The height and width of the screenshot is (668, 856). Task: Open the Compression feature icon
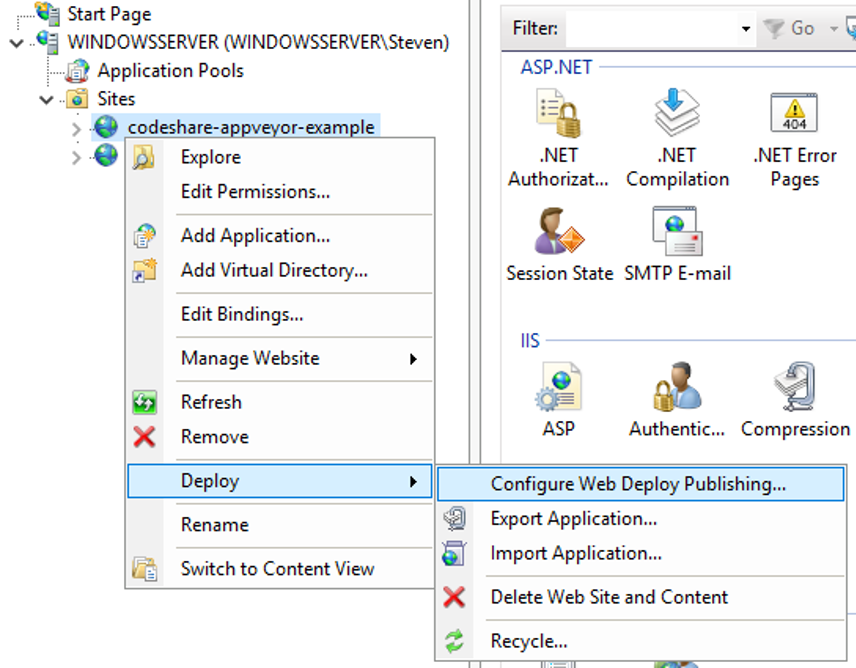coord(795,390)
